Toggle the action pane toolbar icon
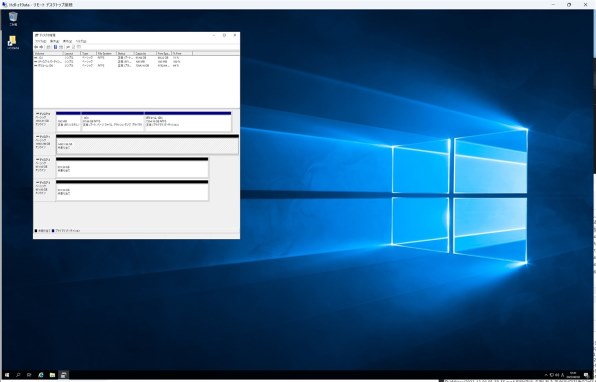This screenshot has width=596, height=382. click(61, 47)
